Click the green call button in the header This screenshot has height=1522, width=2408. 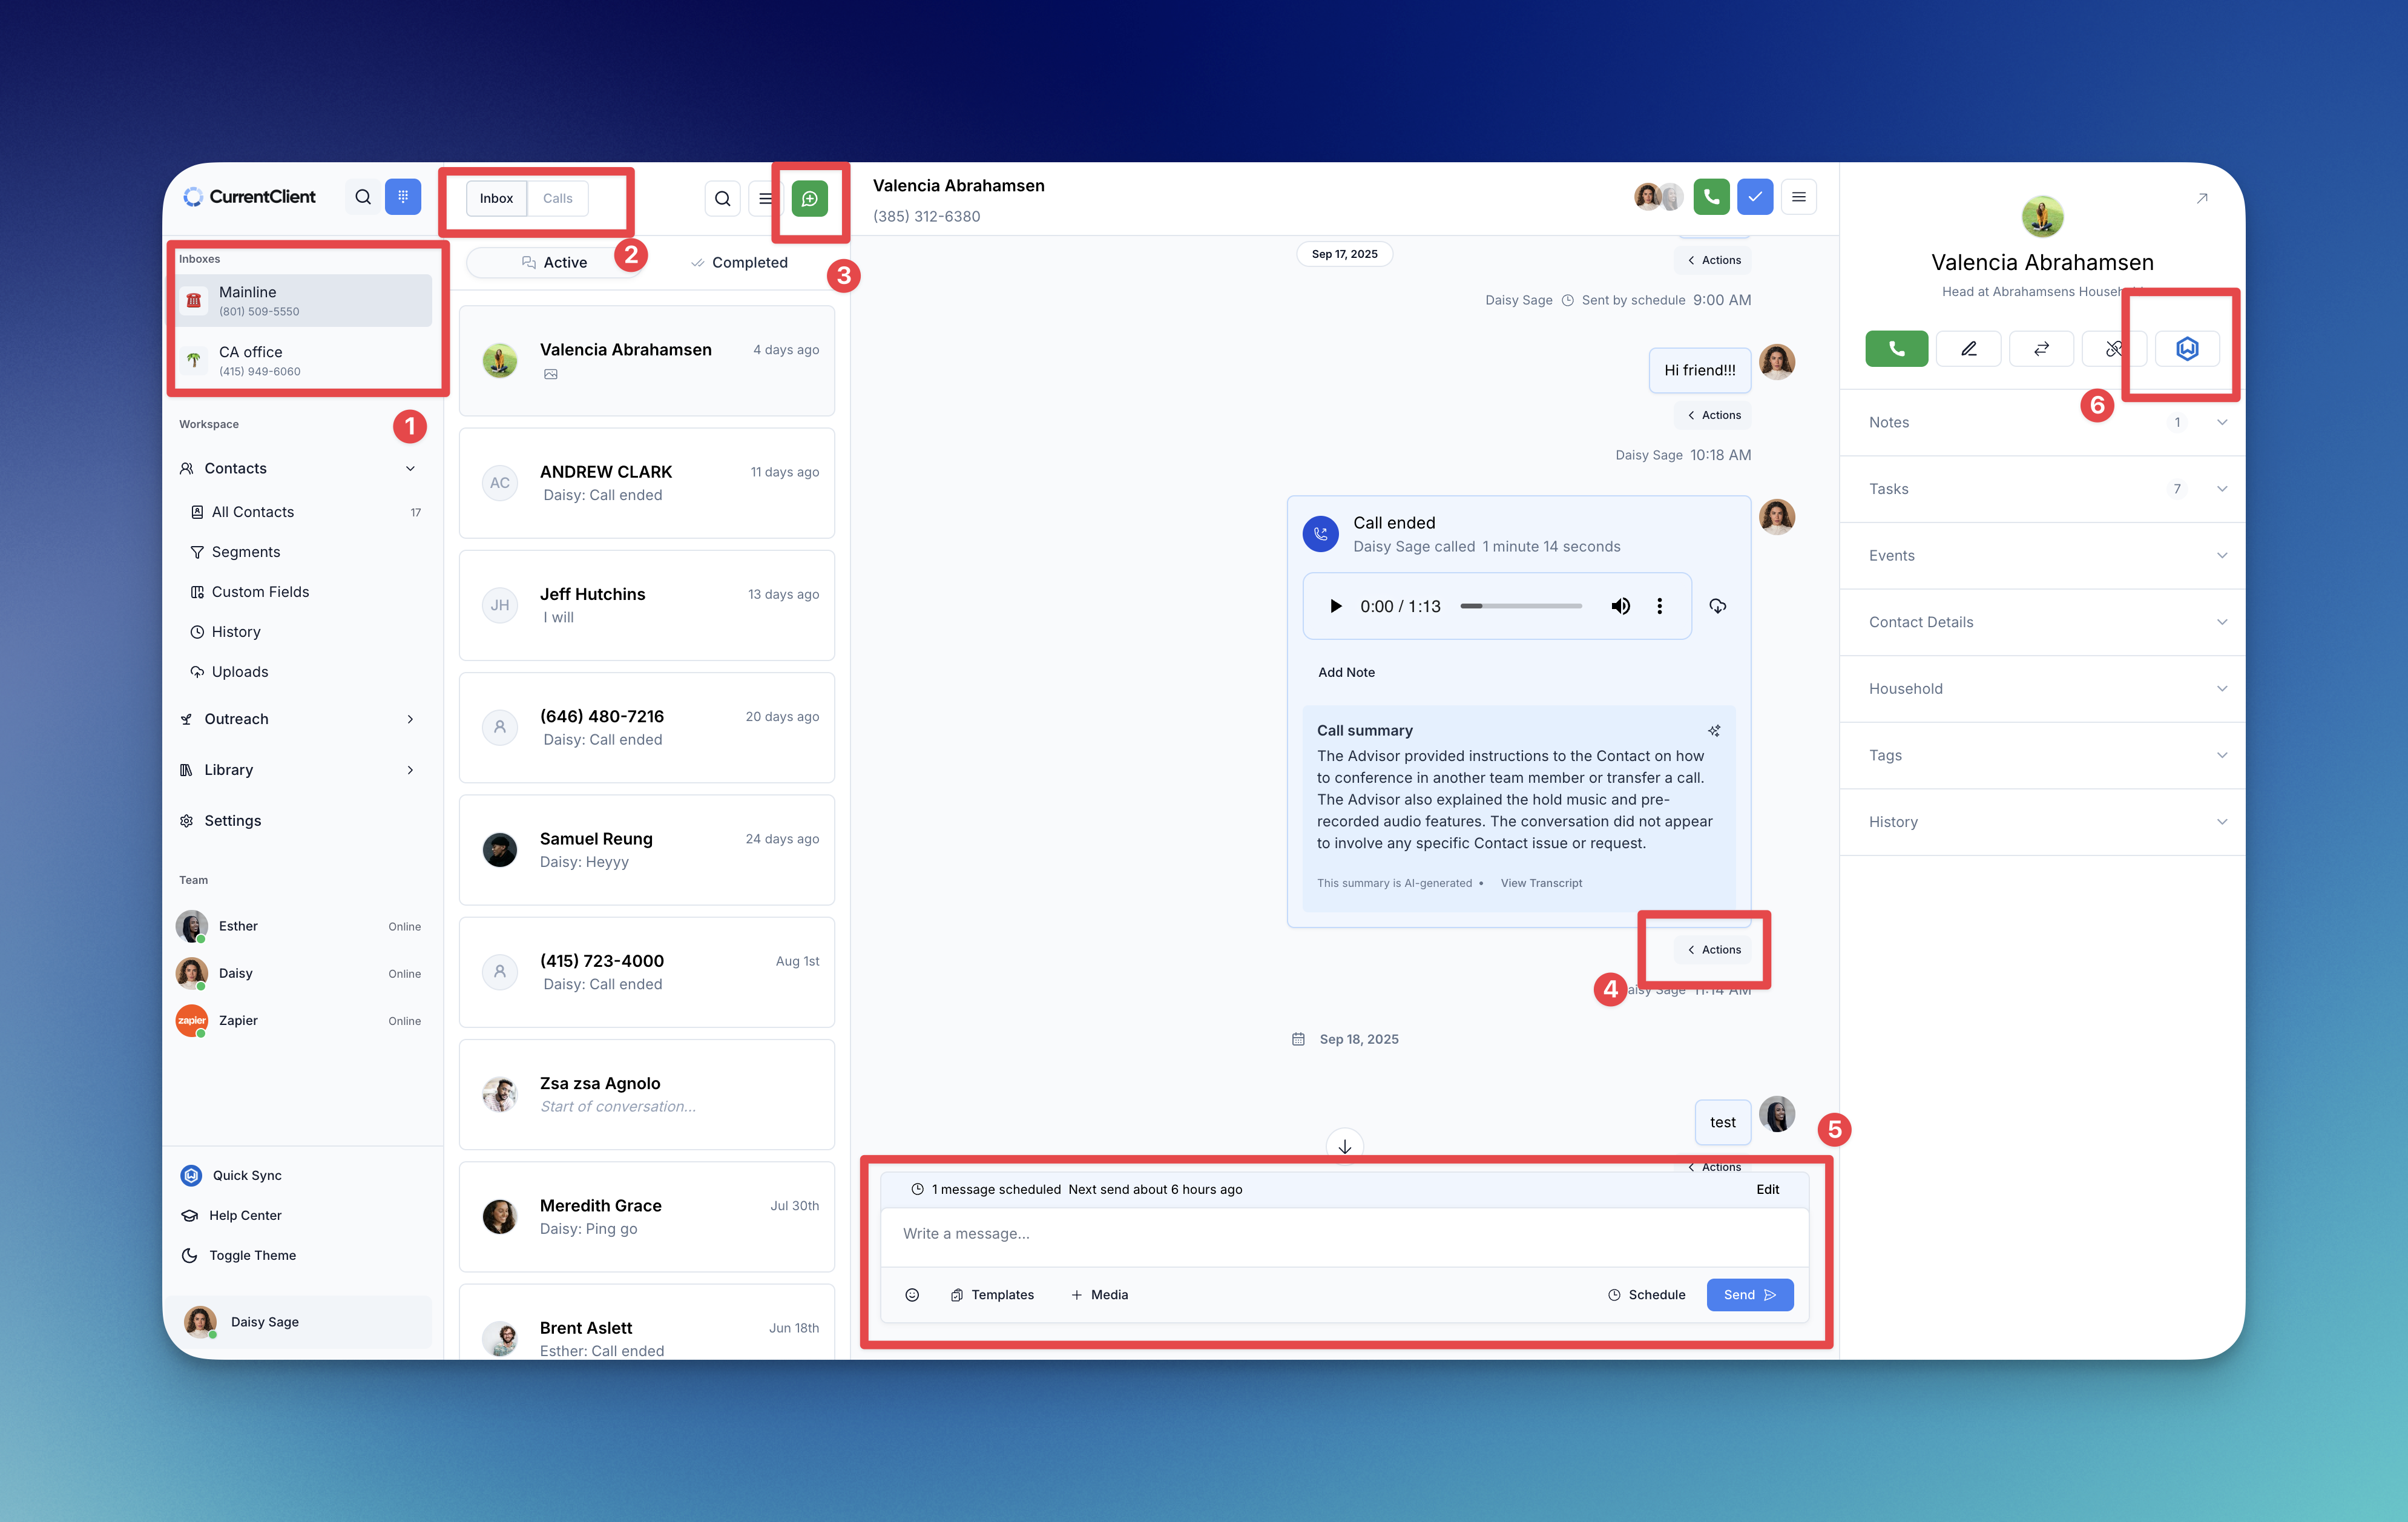[1711, 196]
